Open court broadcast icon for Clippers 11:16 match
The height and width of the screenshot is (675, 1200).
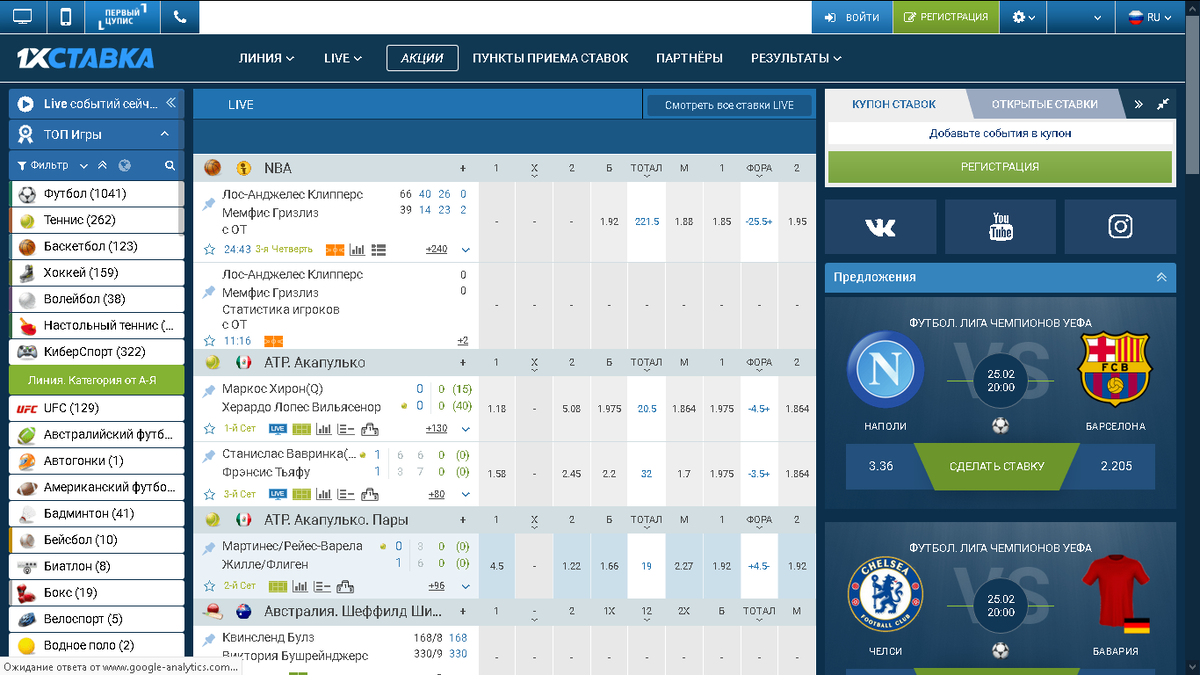(x=273, y=341)
